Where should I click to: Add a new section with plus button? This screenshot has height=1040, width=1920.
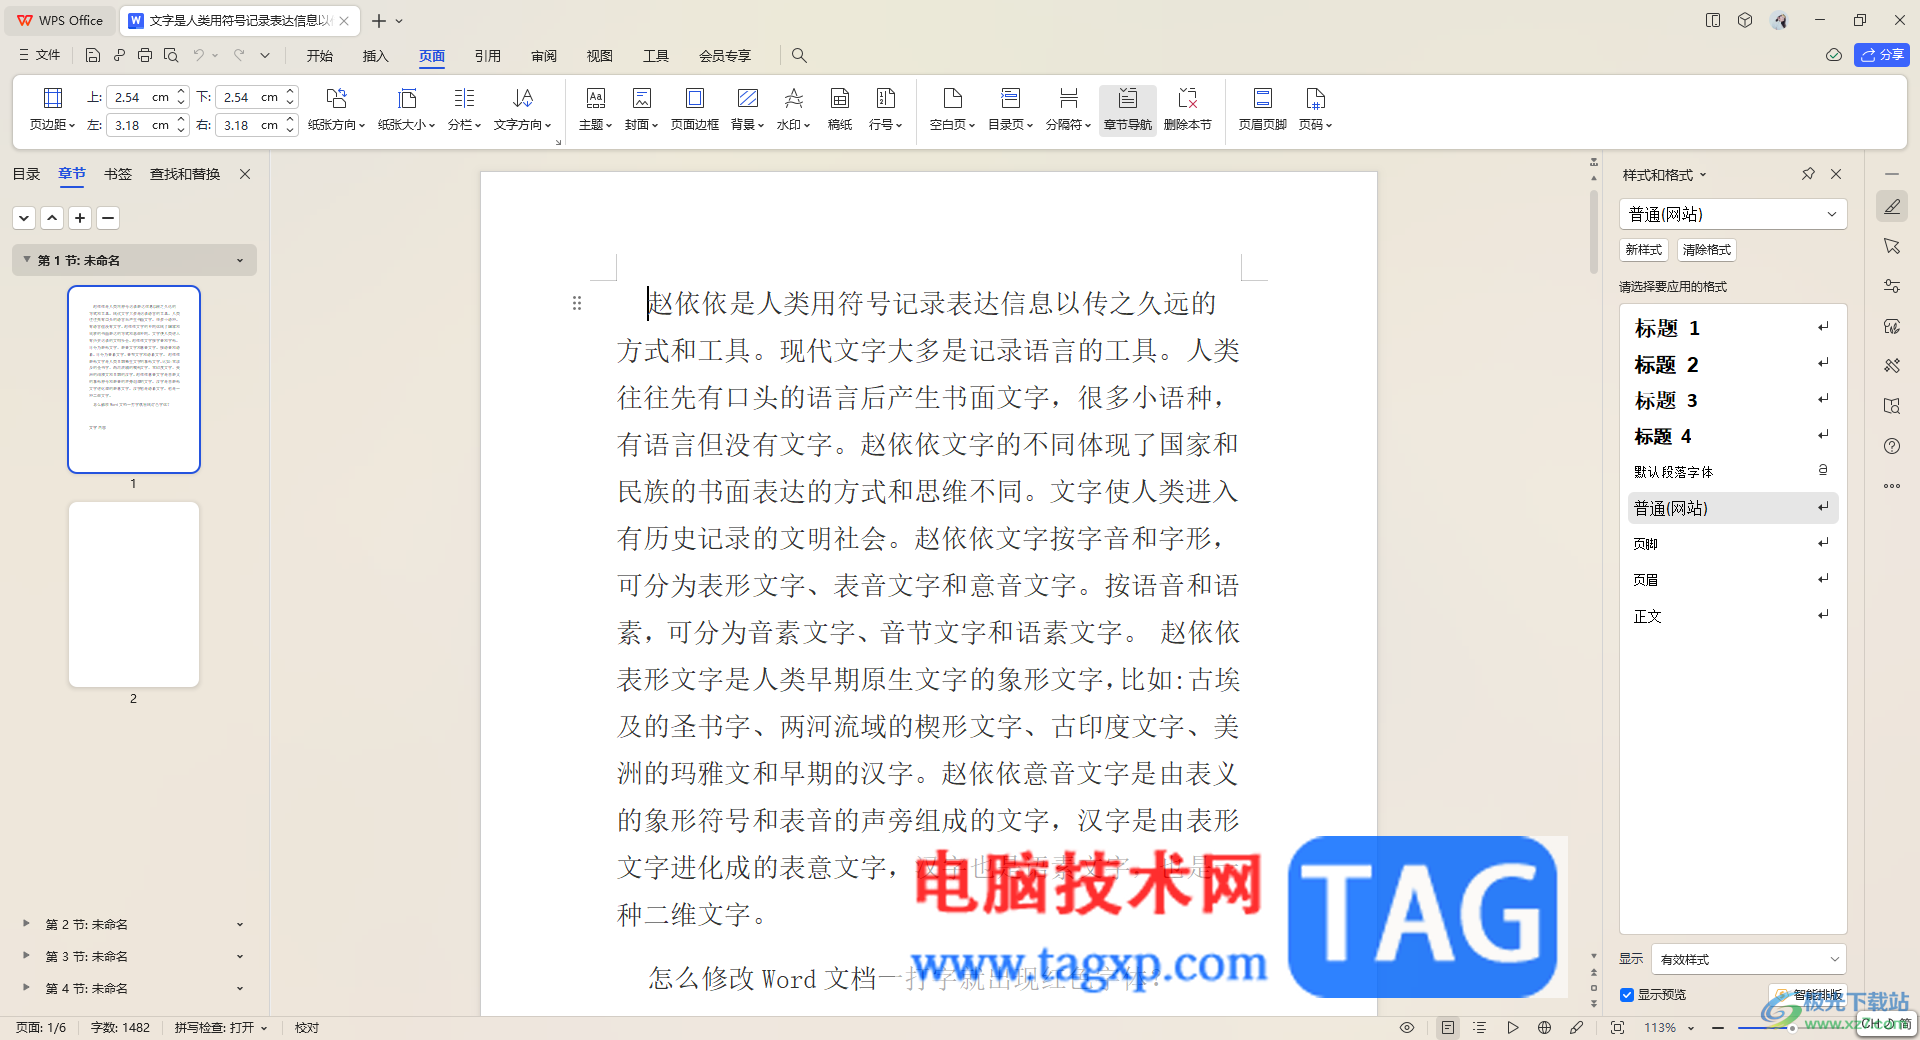[80, 217]
